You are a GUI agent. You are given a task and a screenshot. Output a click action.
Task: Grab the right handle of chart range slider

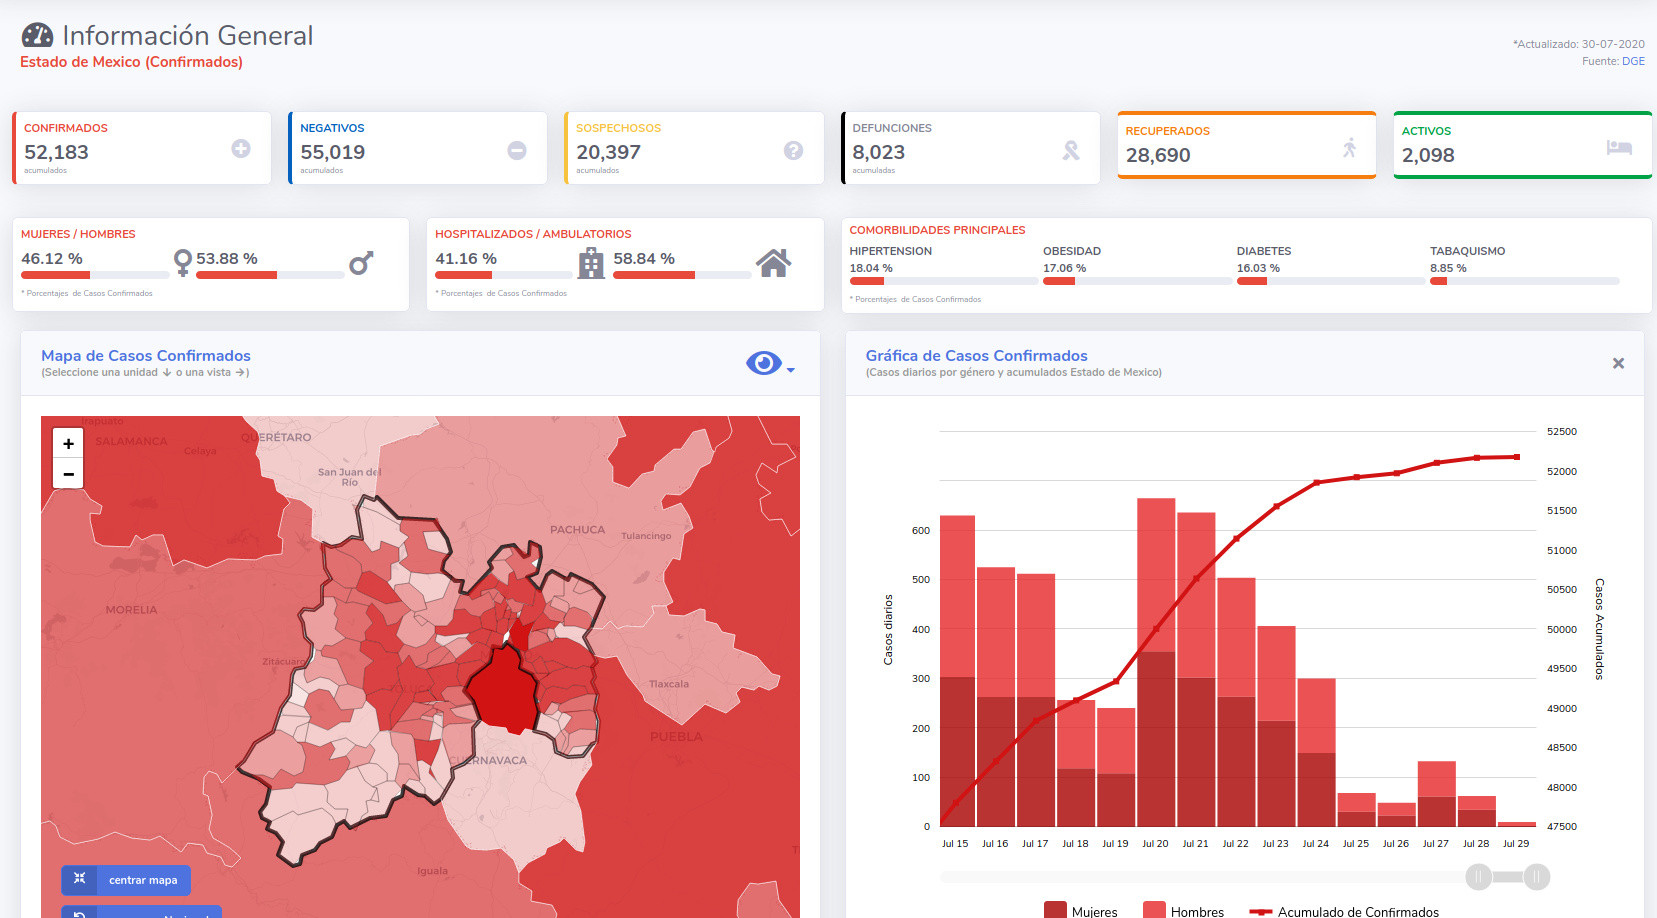click(1537, 877)
